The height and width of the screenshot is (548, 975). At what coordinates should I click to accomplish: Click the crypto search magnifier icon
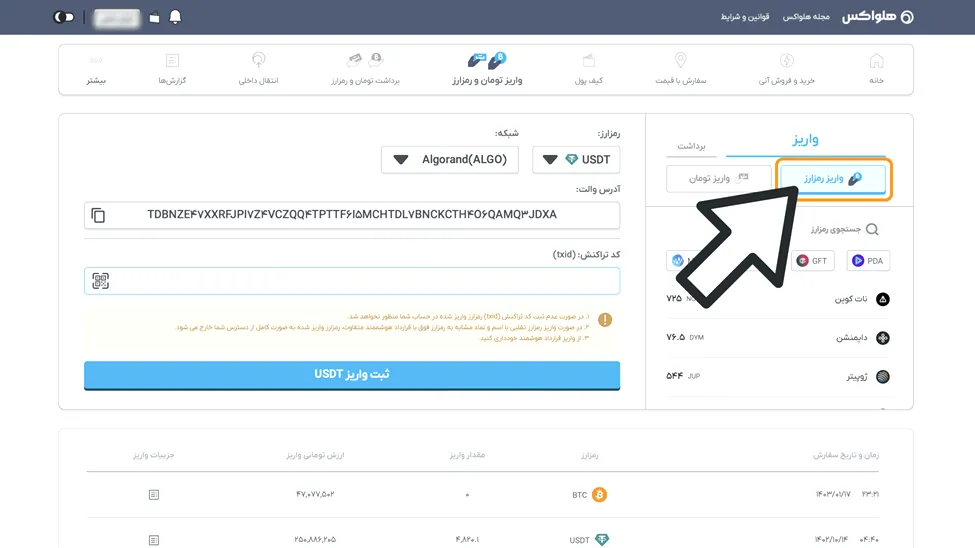(x=872, y=230)
